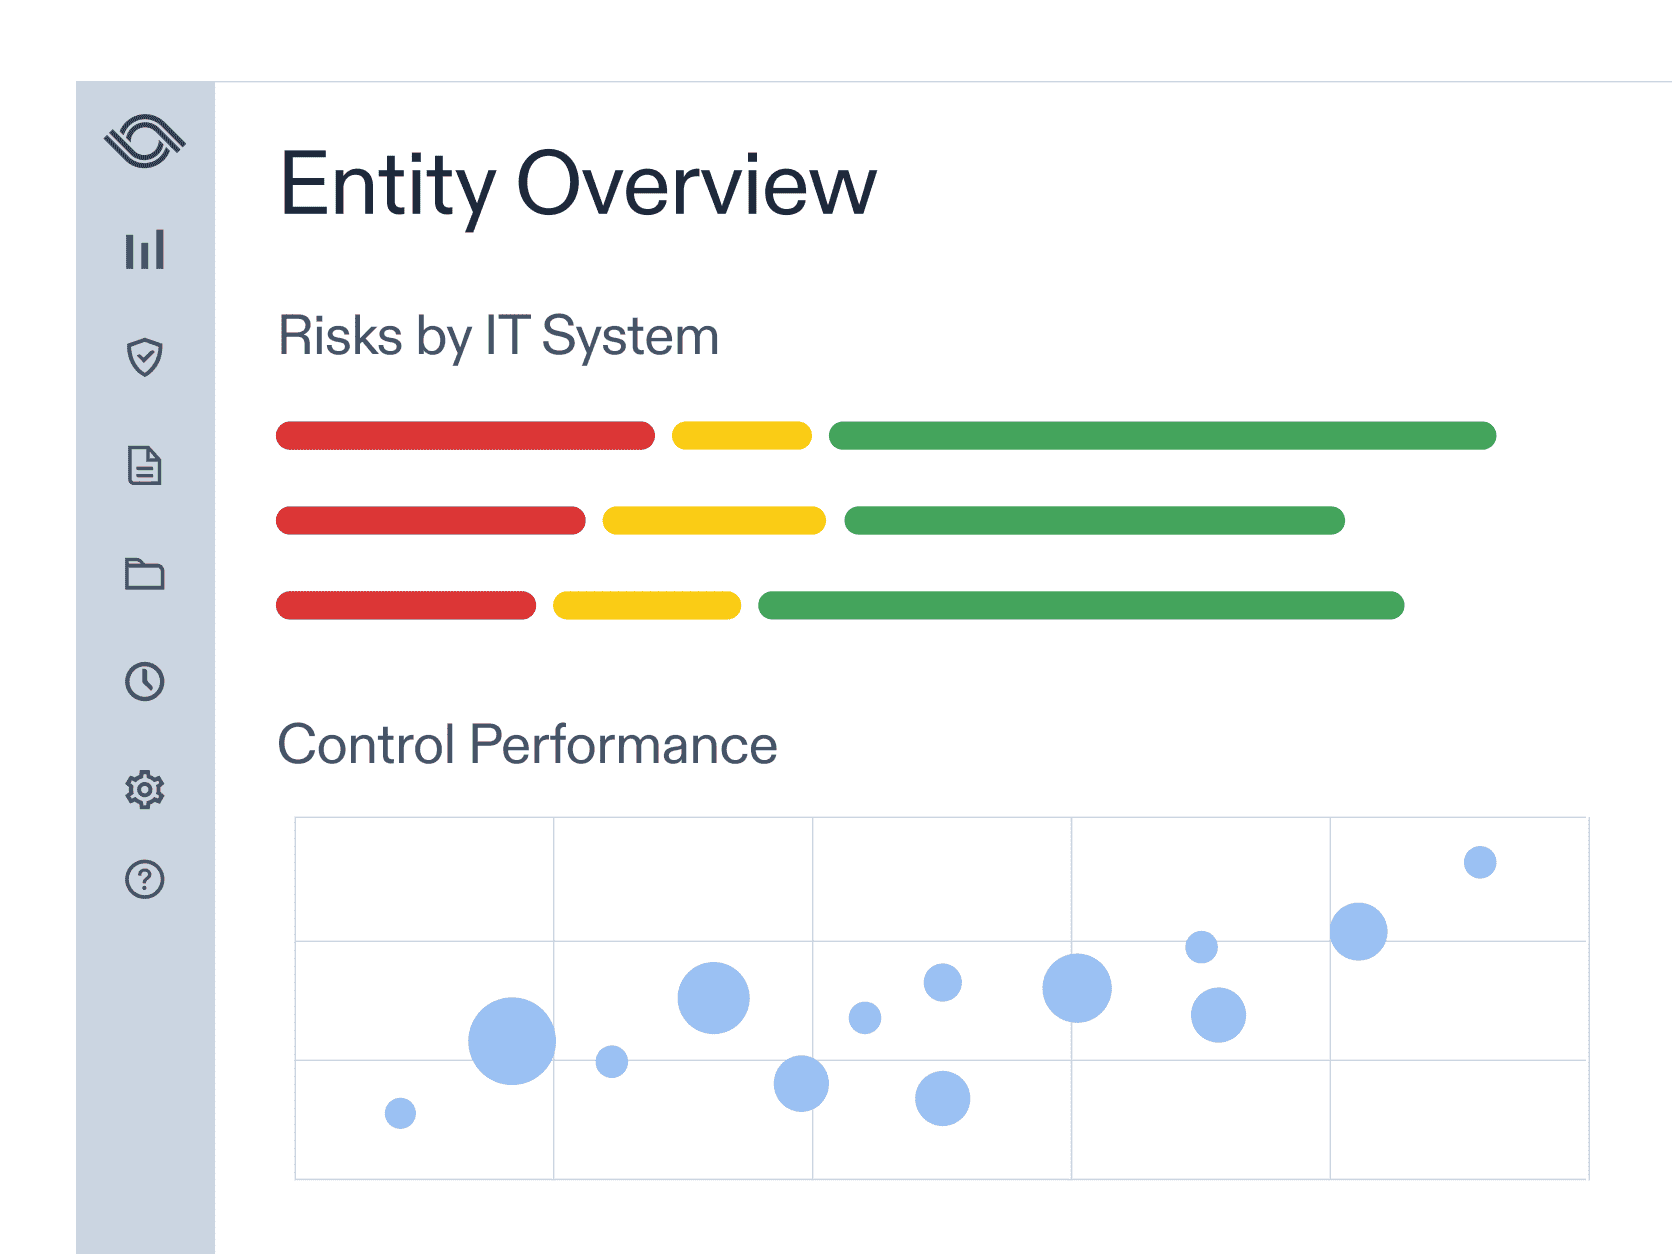Viewport: 1673px width, 1254px height.
Task: Open the folder files section
Action: point(146,575)
